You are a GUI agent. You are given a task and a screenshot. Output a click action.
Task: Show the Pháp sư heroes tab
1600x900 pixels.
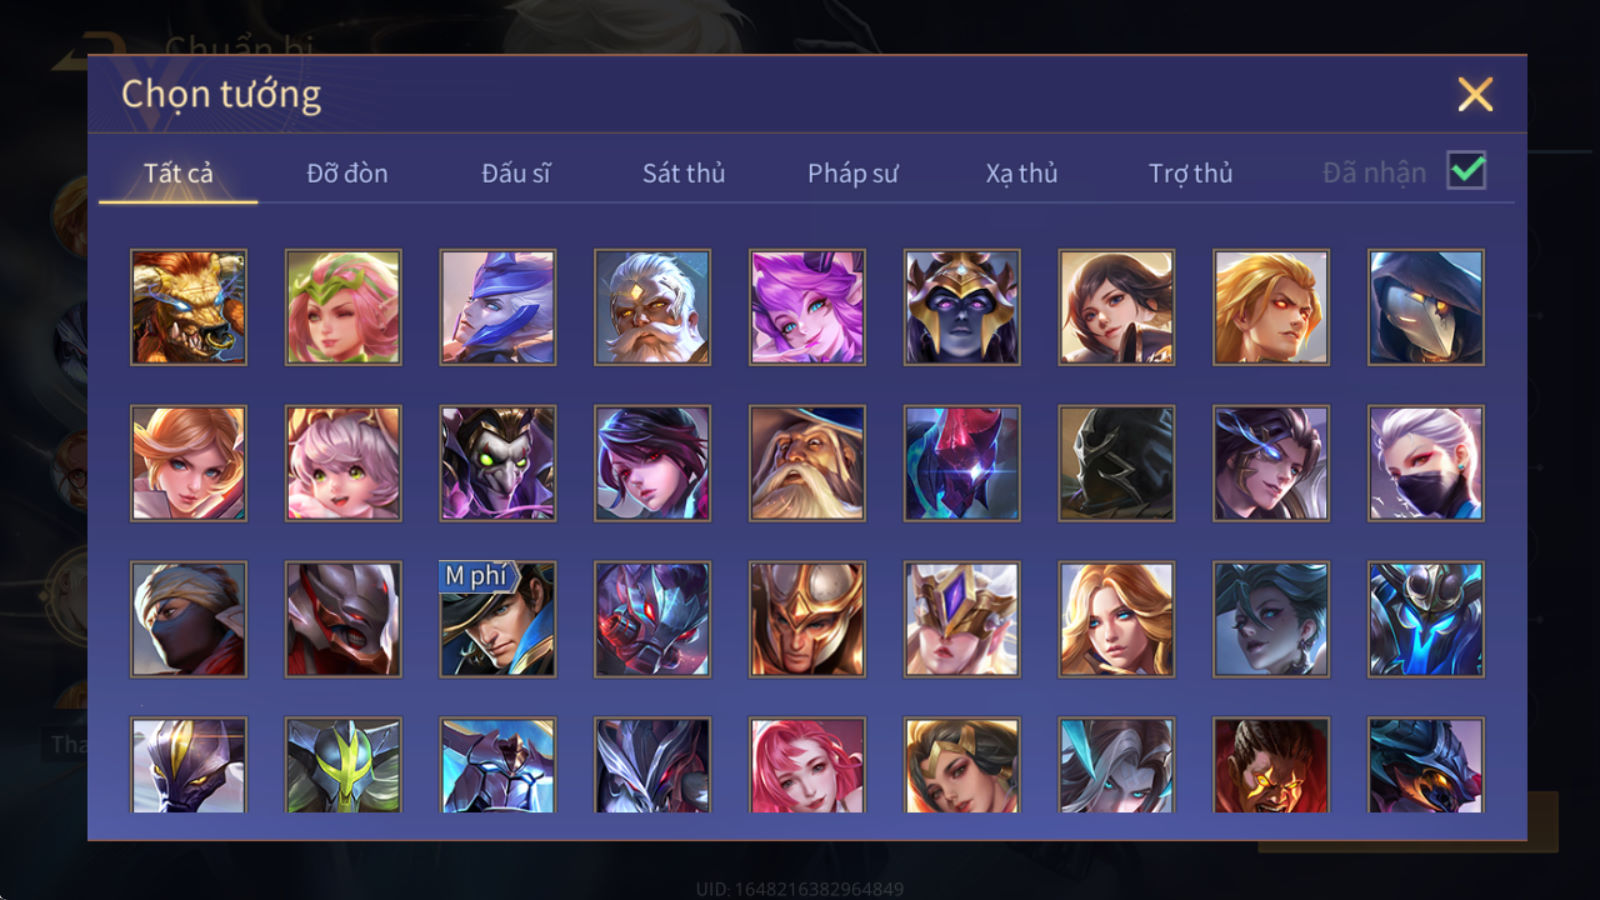(853, 173)
